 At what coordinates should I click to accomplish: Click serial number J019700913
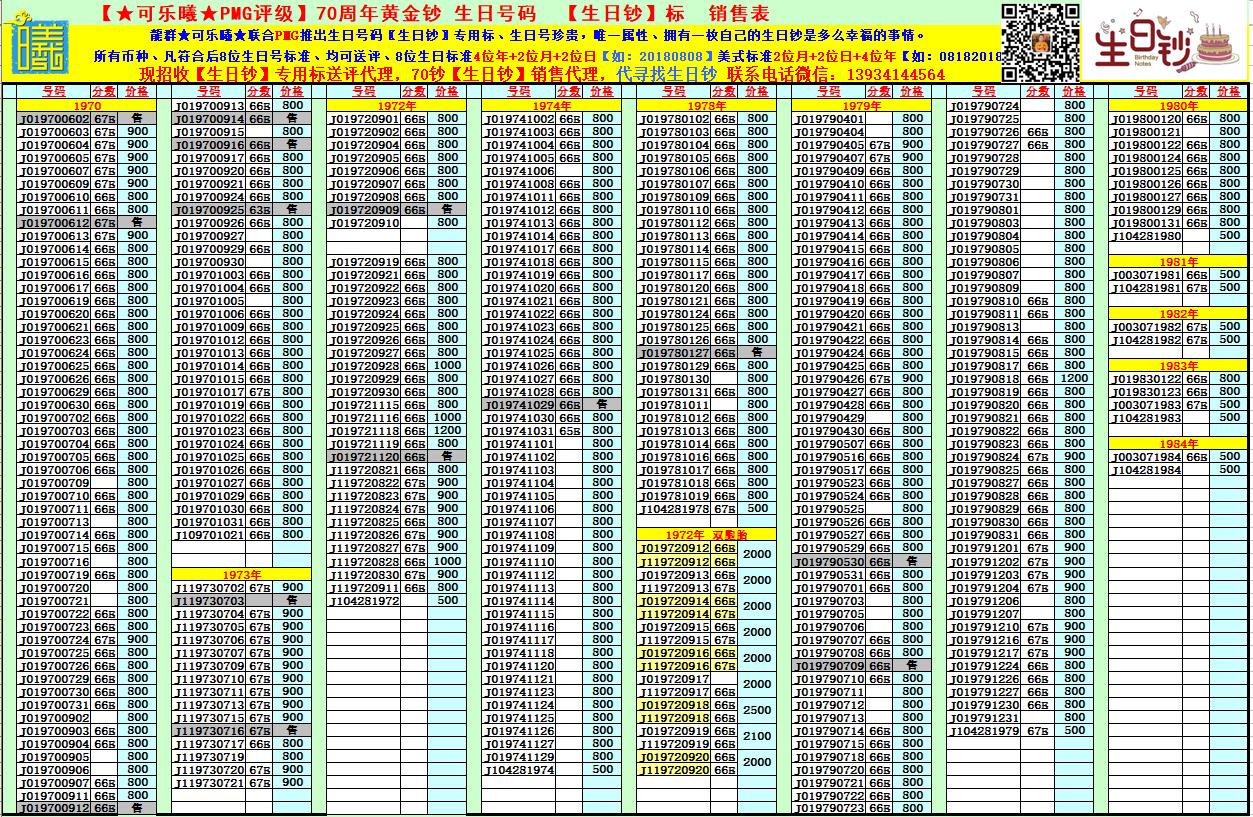210,105
